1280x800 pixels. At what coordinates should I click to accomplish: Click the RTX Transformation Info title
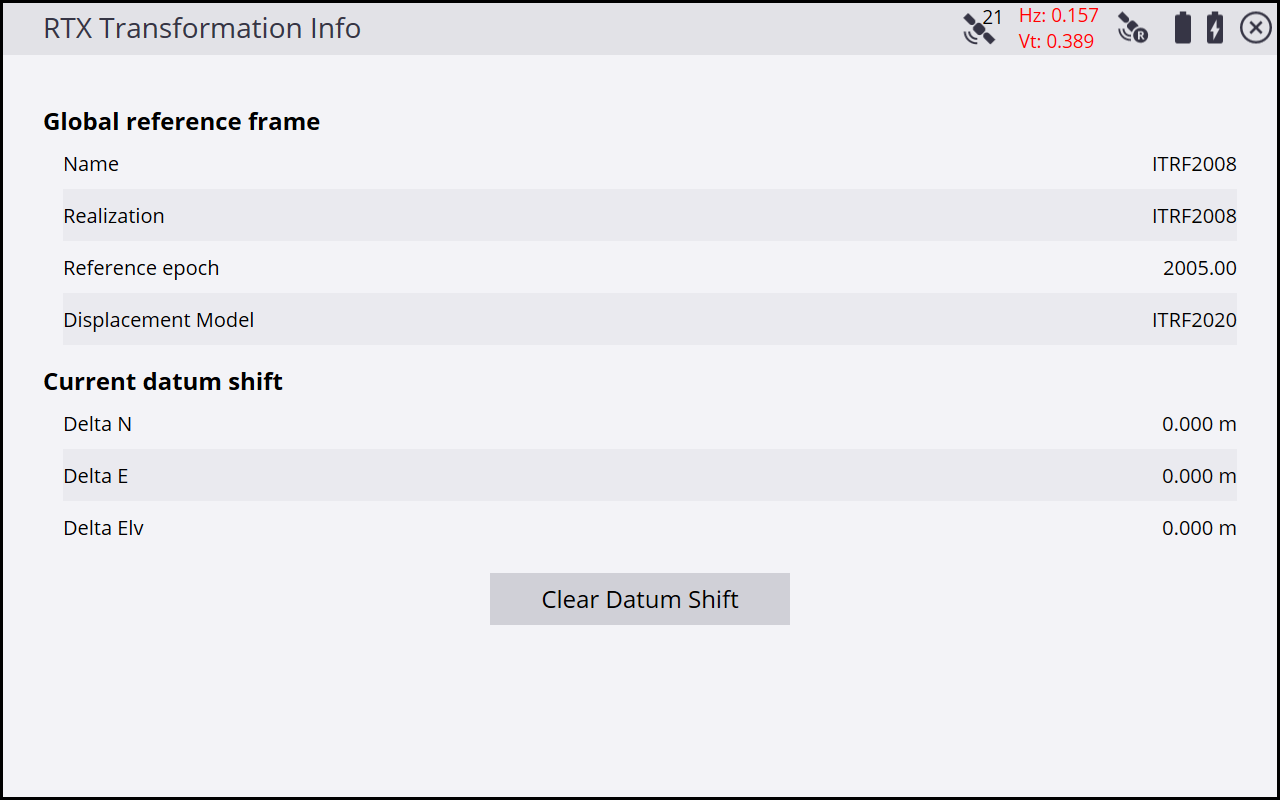(201, 28)
